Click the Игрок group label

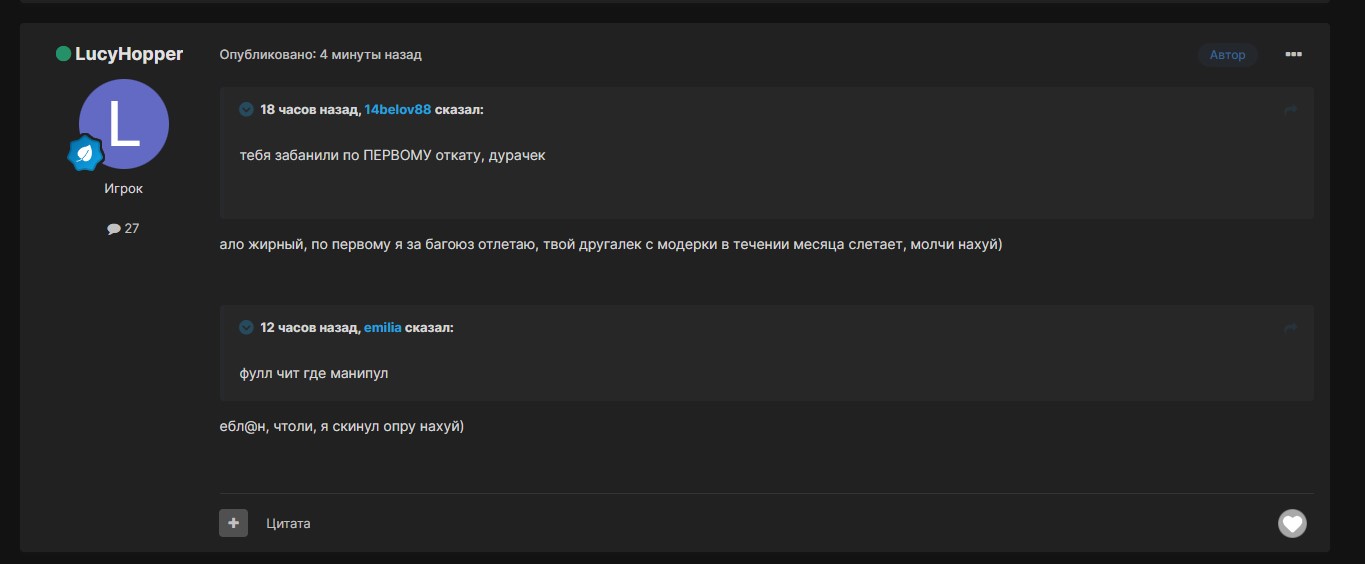coord(124,188)
